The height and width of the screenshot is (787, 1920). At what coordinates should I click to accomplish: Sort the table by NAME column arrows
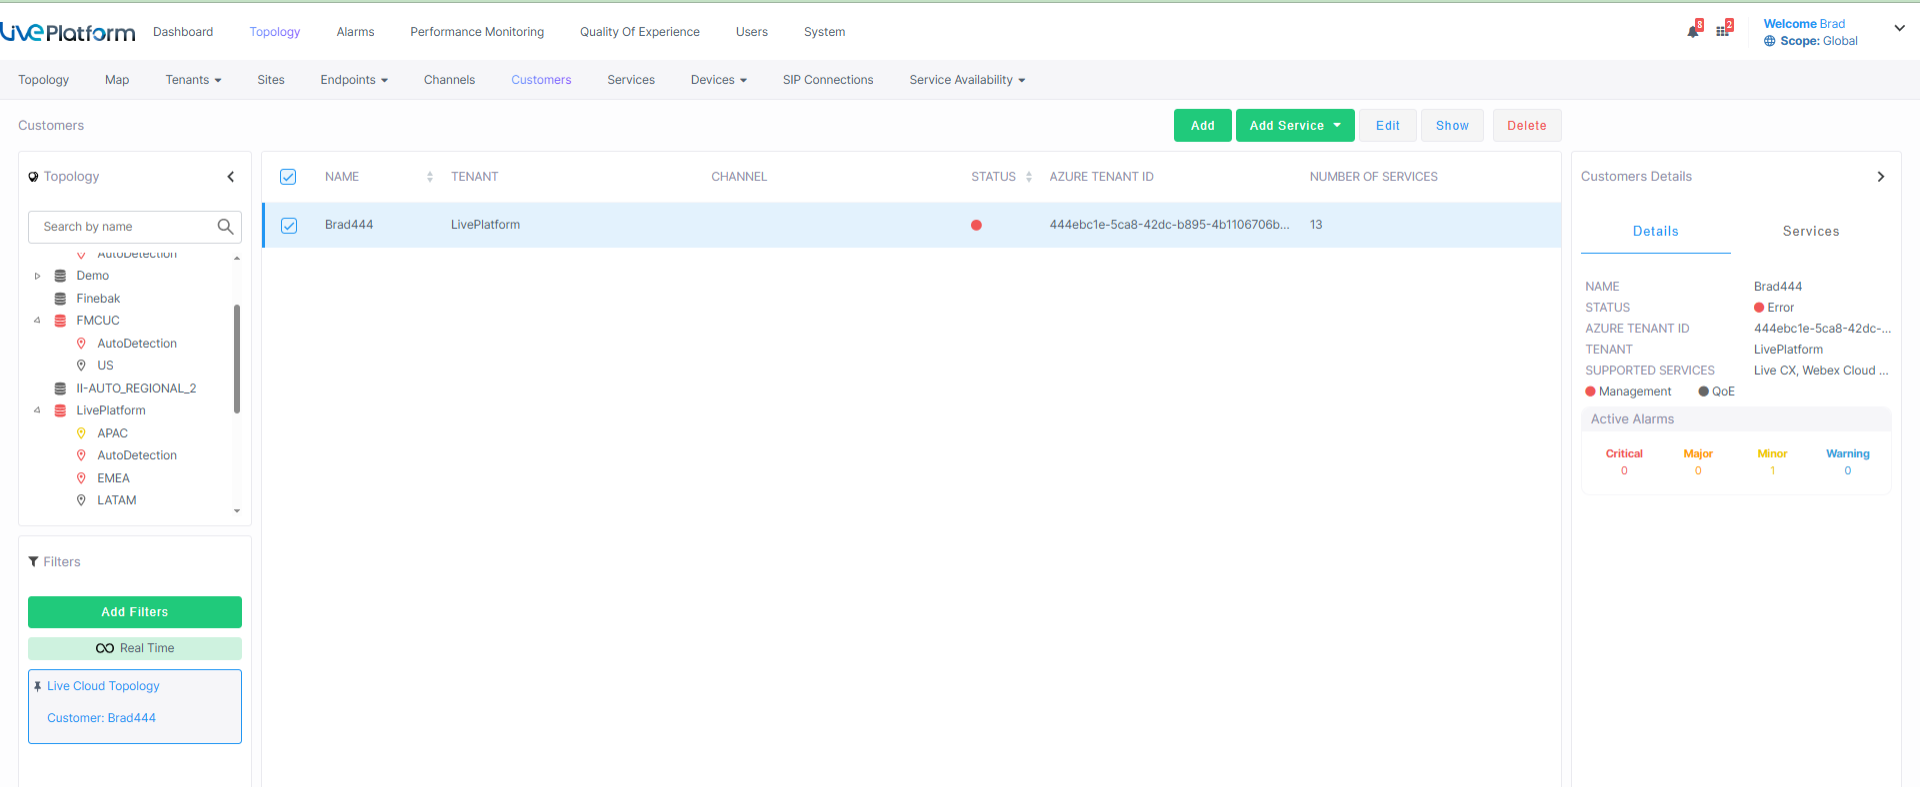click(x=429, y=177)
